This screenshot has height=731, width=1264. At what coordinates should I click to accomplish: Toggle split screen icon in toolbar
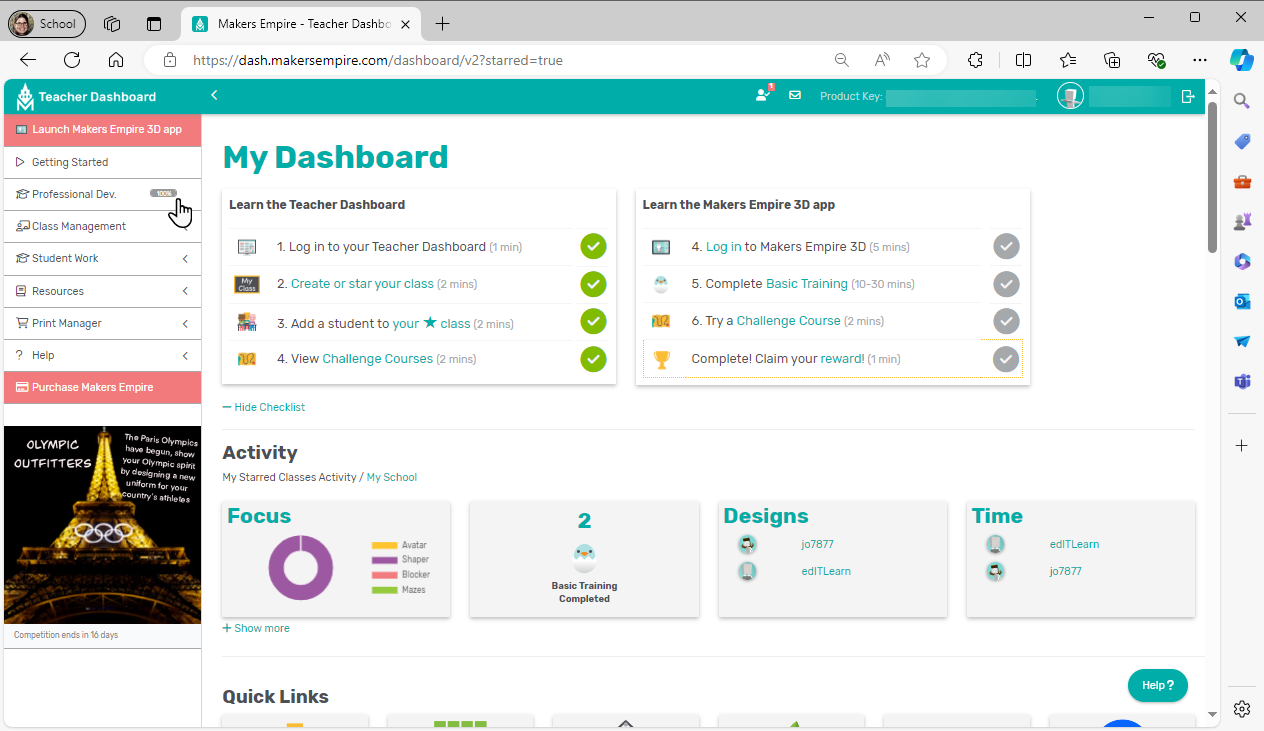(1023, 60)
